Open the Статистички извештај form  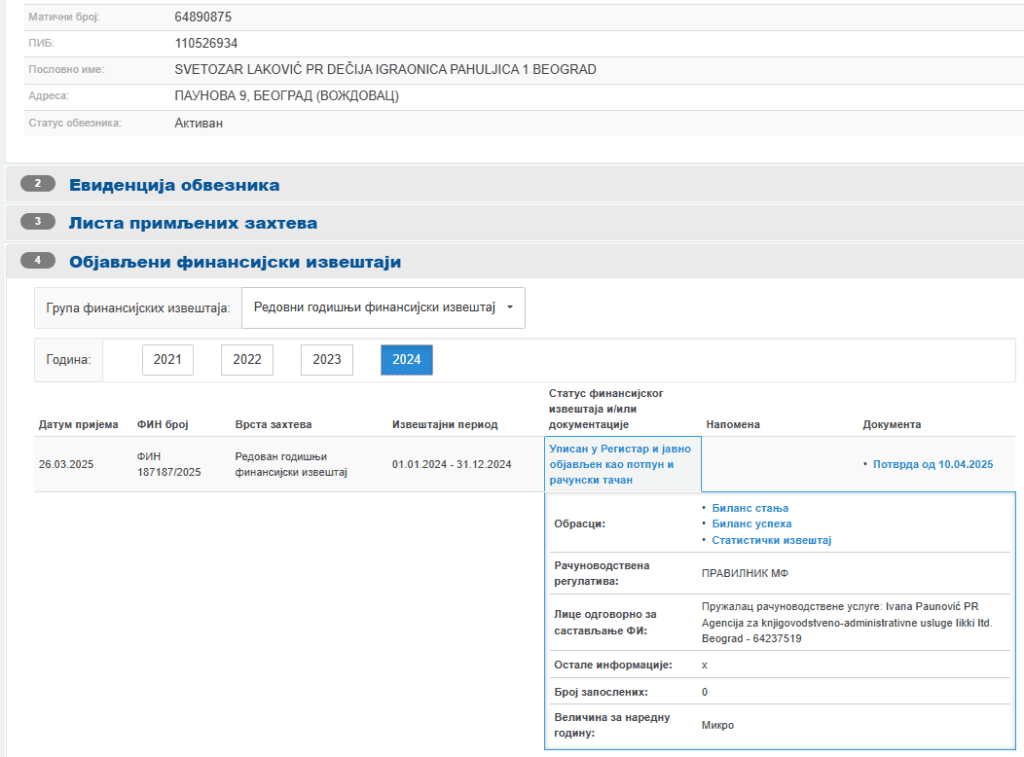click(771, 540)
